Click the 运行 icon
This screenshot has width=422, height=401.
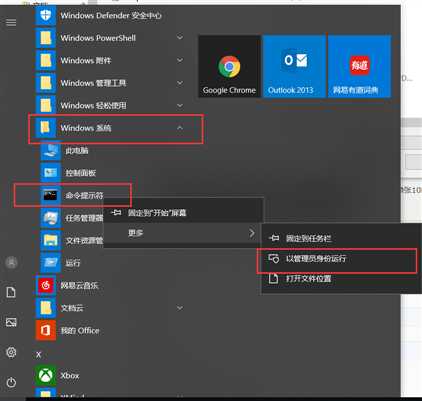point(50,263)
